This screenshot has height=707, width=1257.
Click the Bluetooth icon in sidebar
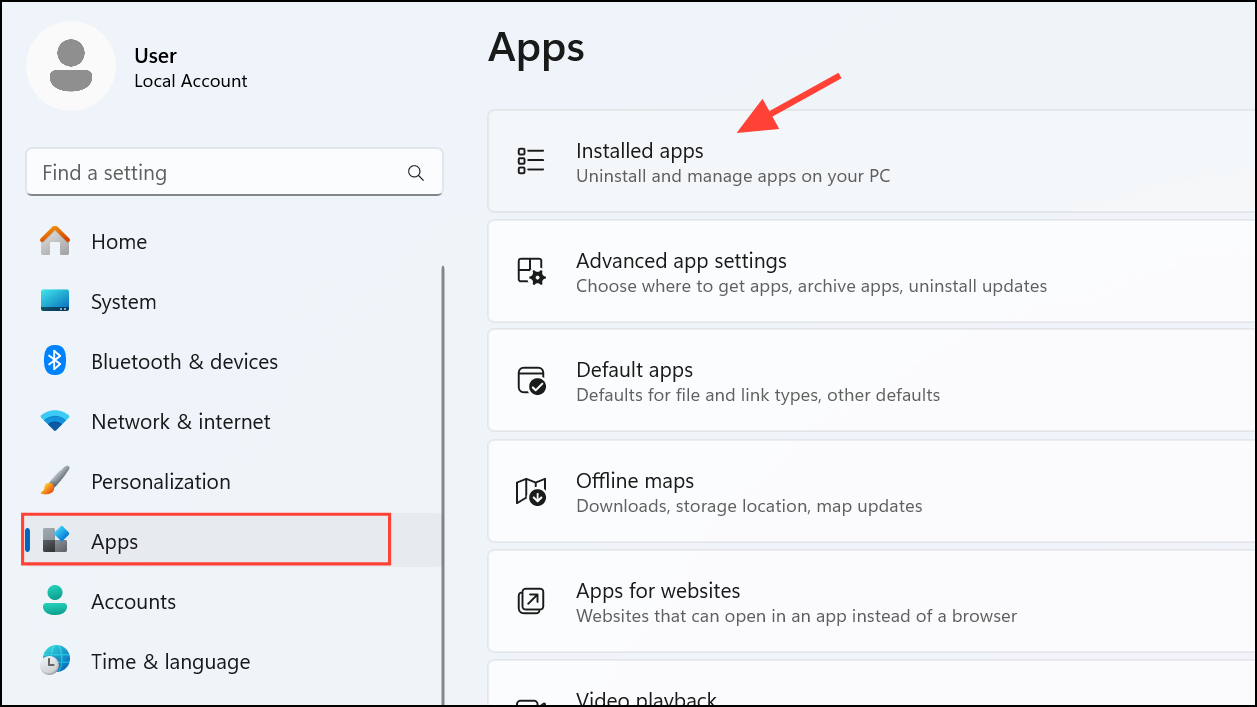click(55, 361)
